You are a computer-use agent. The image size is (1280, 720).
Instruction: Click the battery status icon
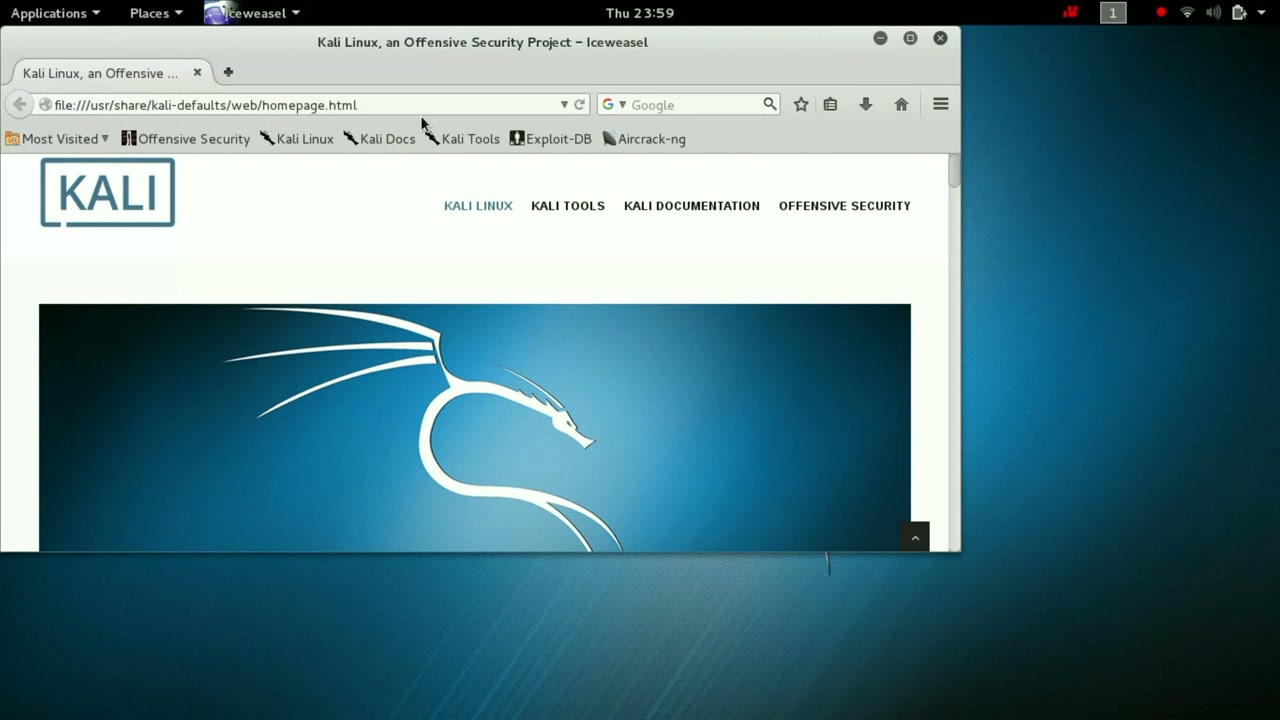click(1239, 13)
